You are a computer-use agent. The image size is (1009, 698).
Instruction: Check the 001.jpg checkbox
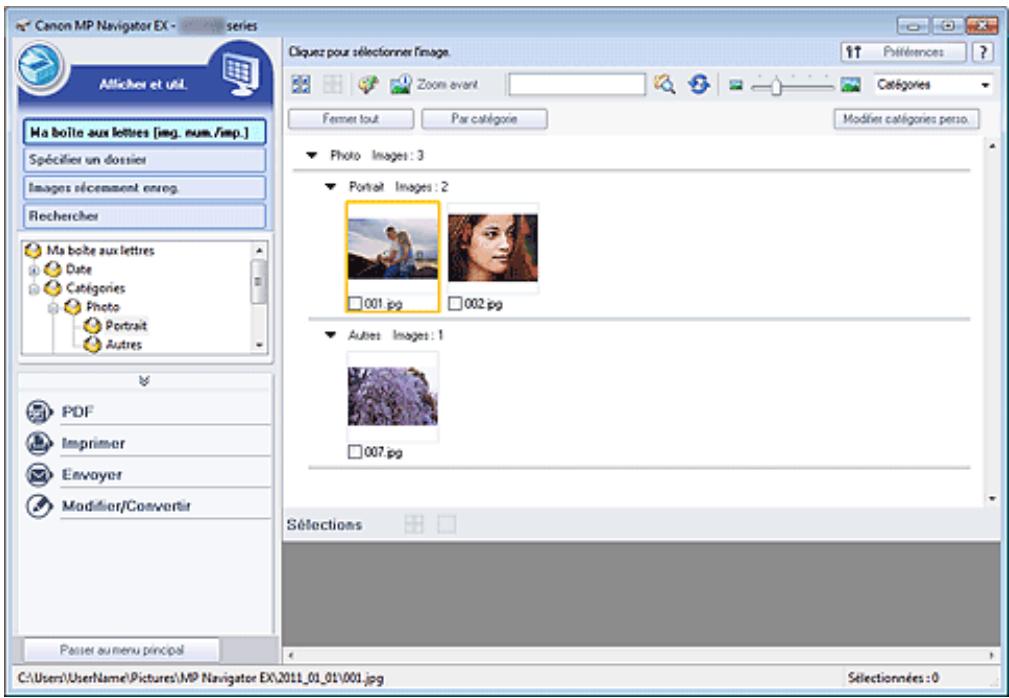(355, 304)
